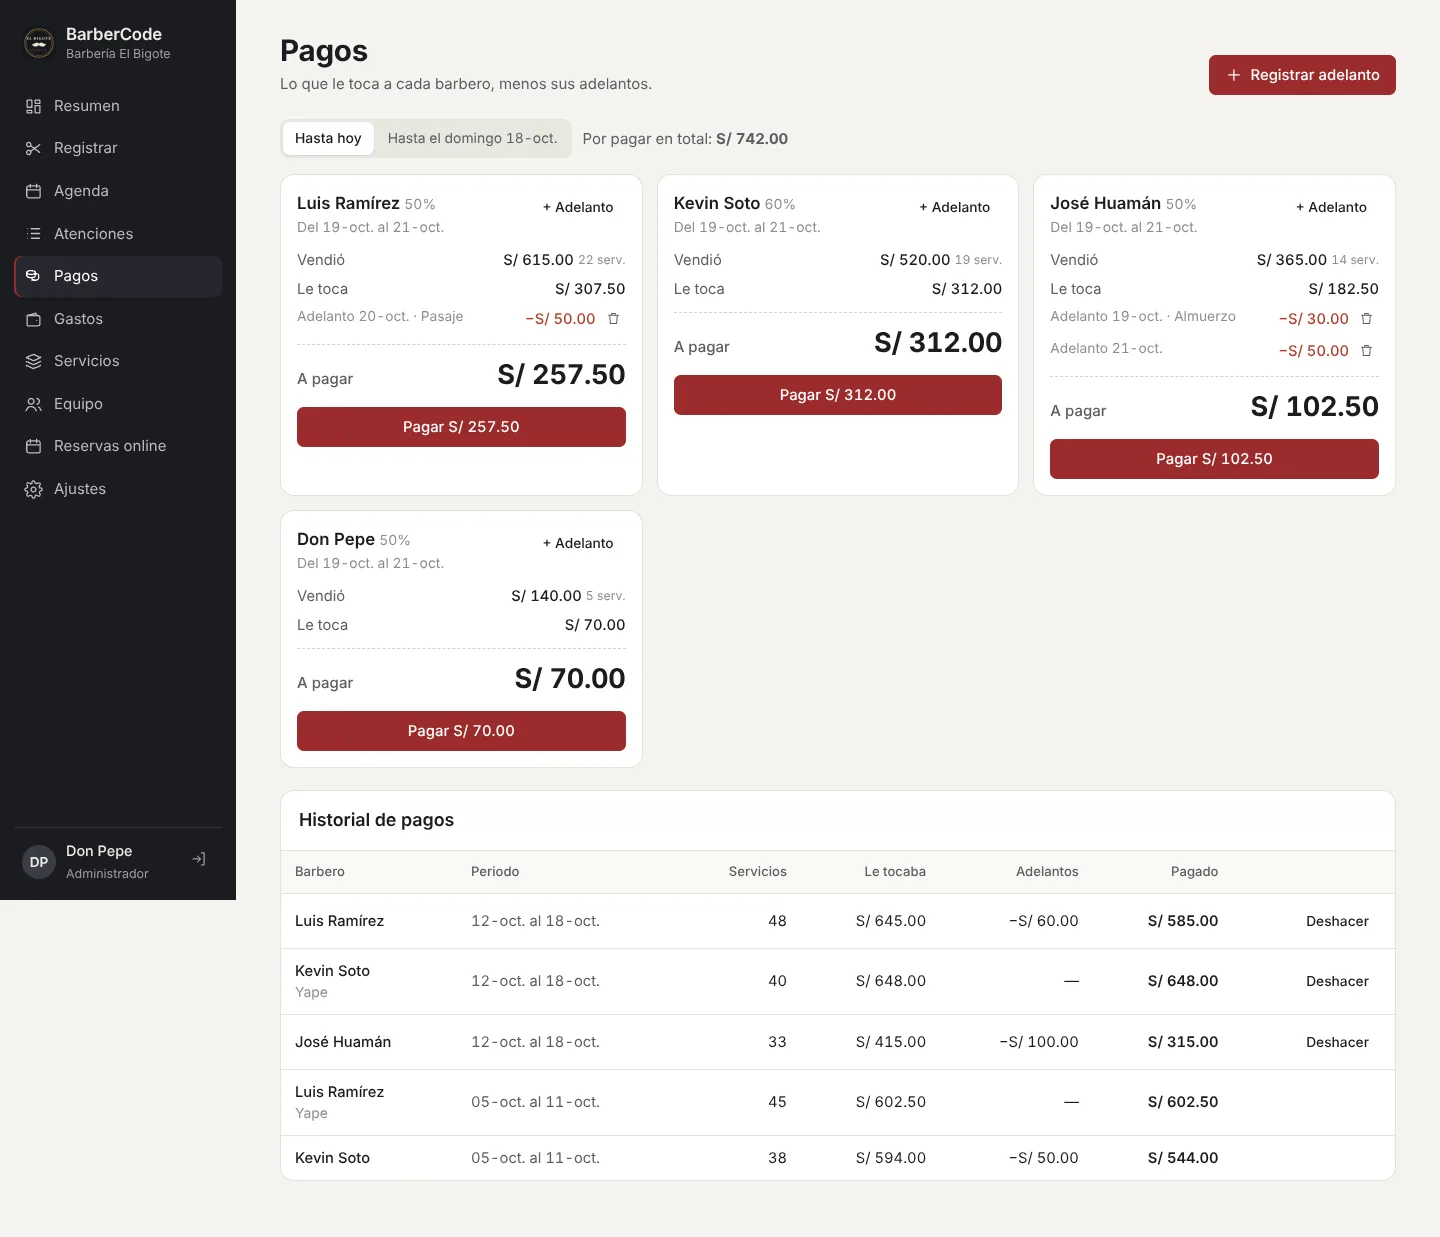Add an Adelanto for José Huamán
The height and width of the screenshot is (1237, 1440).
coord(1331,207)
